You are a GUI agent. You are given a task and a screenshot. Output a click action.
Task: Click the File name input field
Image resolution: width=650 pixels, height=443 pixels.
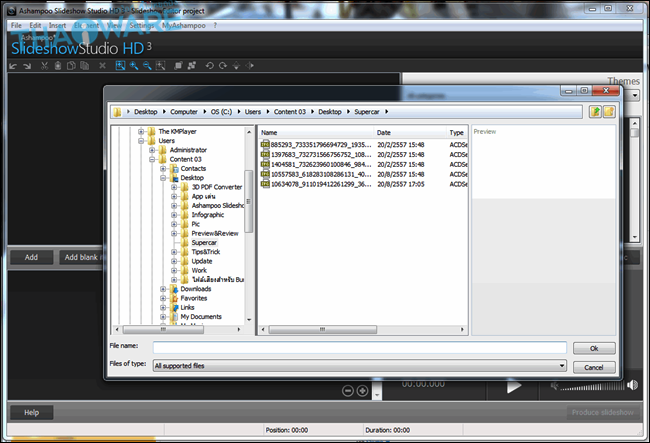click(x=359, y=348)
